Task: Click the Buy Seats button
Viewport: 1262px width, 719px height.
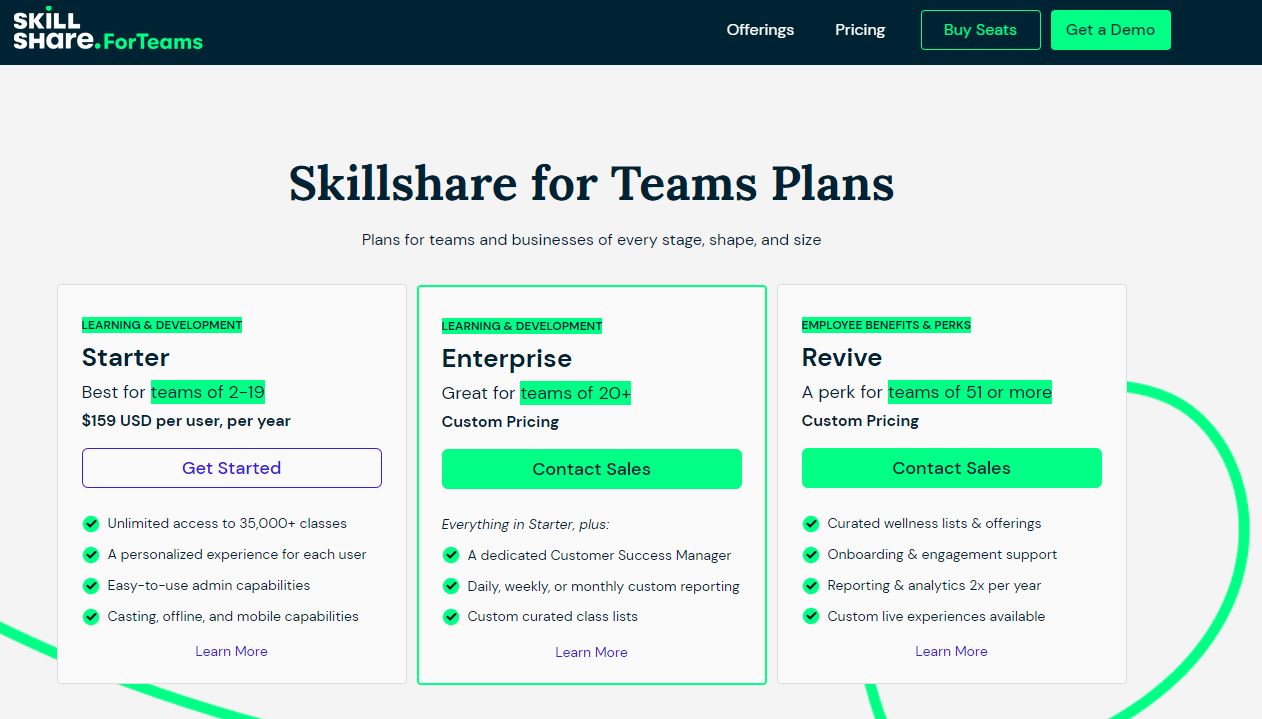Action: click(x=980, y=30)
